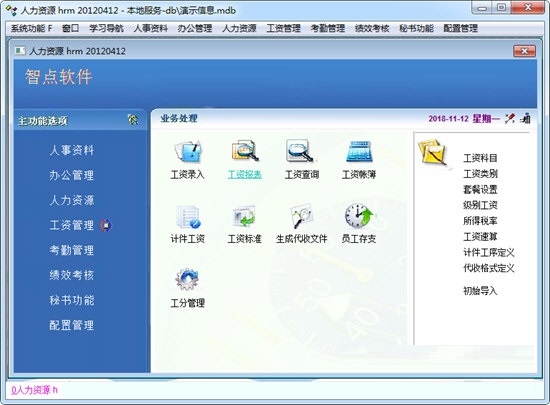Open the 工资查询 magnifier icon
550x405 pixels.
tap(301, 151)
